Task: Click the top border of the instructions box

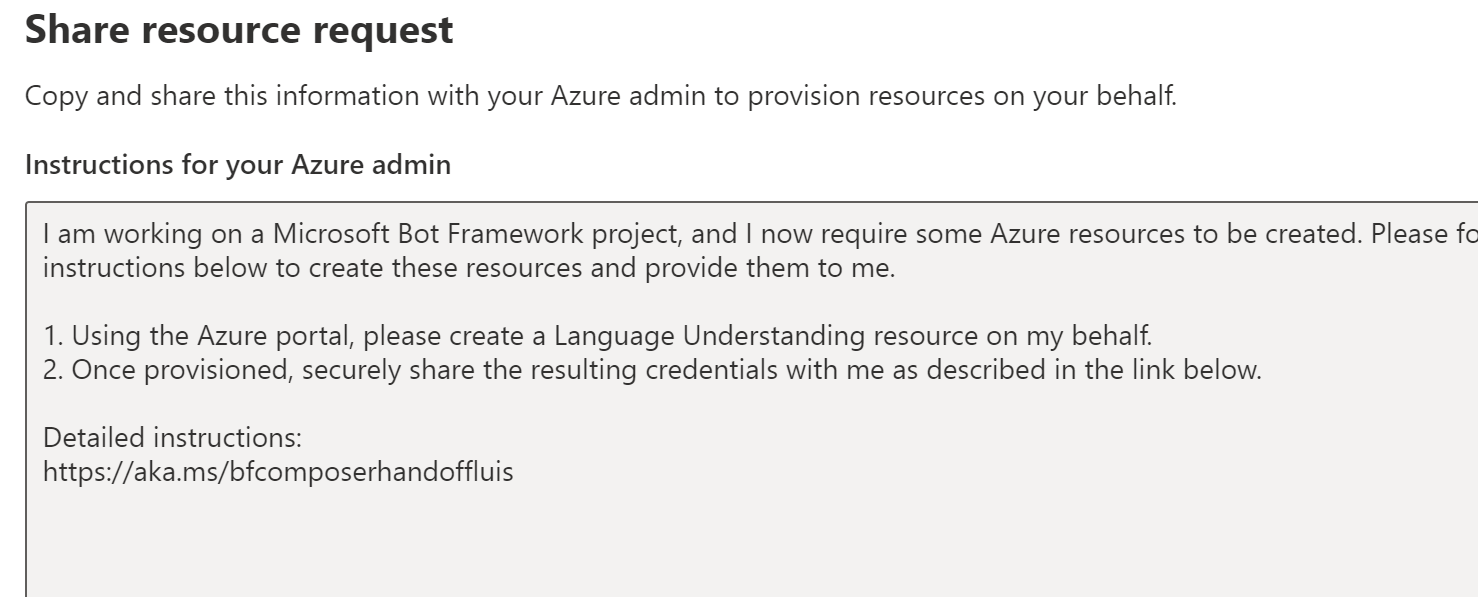Action: pyautogui.click(x=700, y=202)
